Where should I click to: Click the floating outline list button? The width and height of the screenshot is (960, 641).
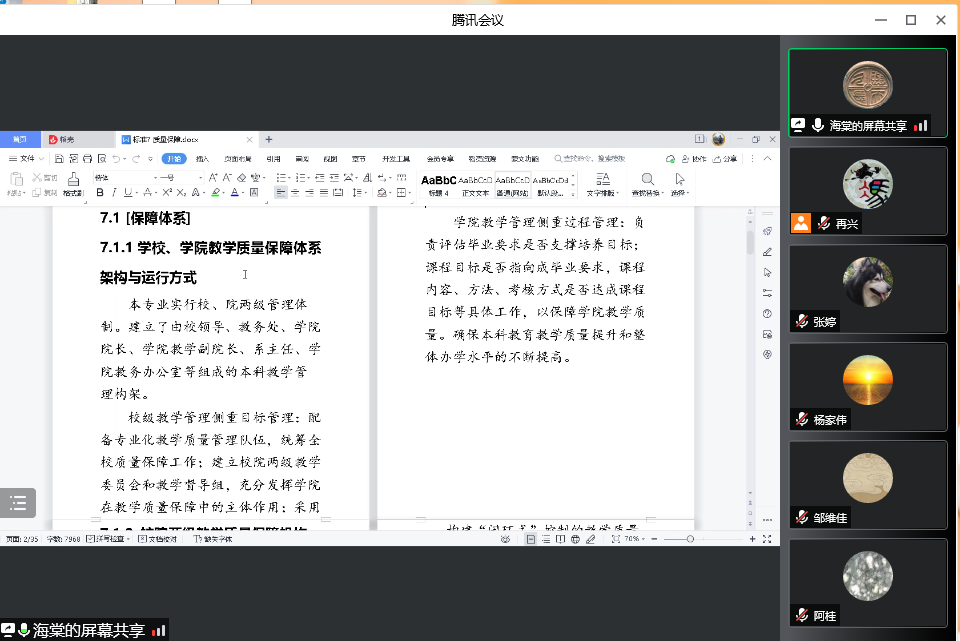point(18,503)
